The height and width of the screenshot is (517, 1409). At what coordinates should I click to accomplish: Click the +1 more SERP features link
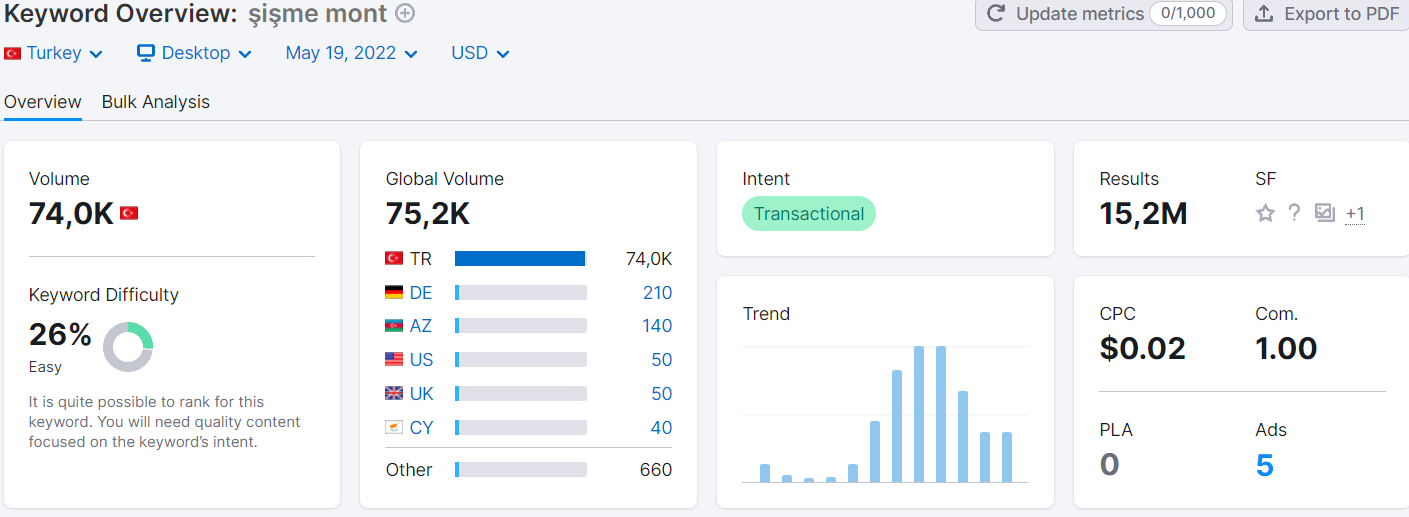pyautogui.click(x=1355, y=213)
